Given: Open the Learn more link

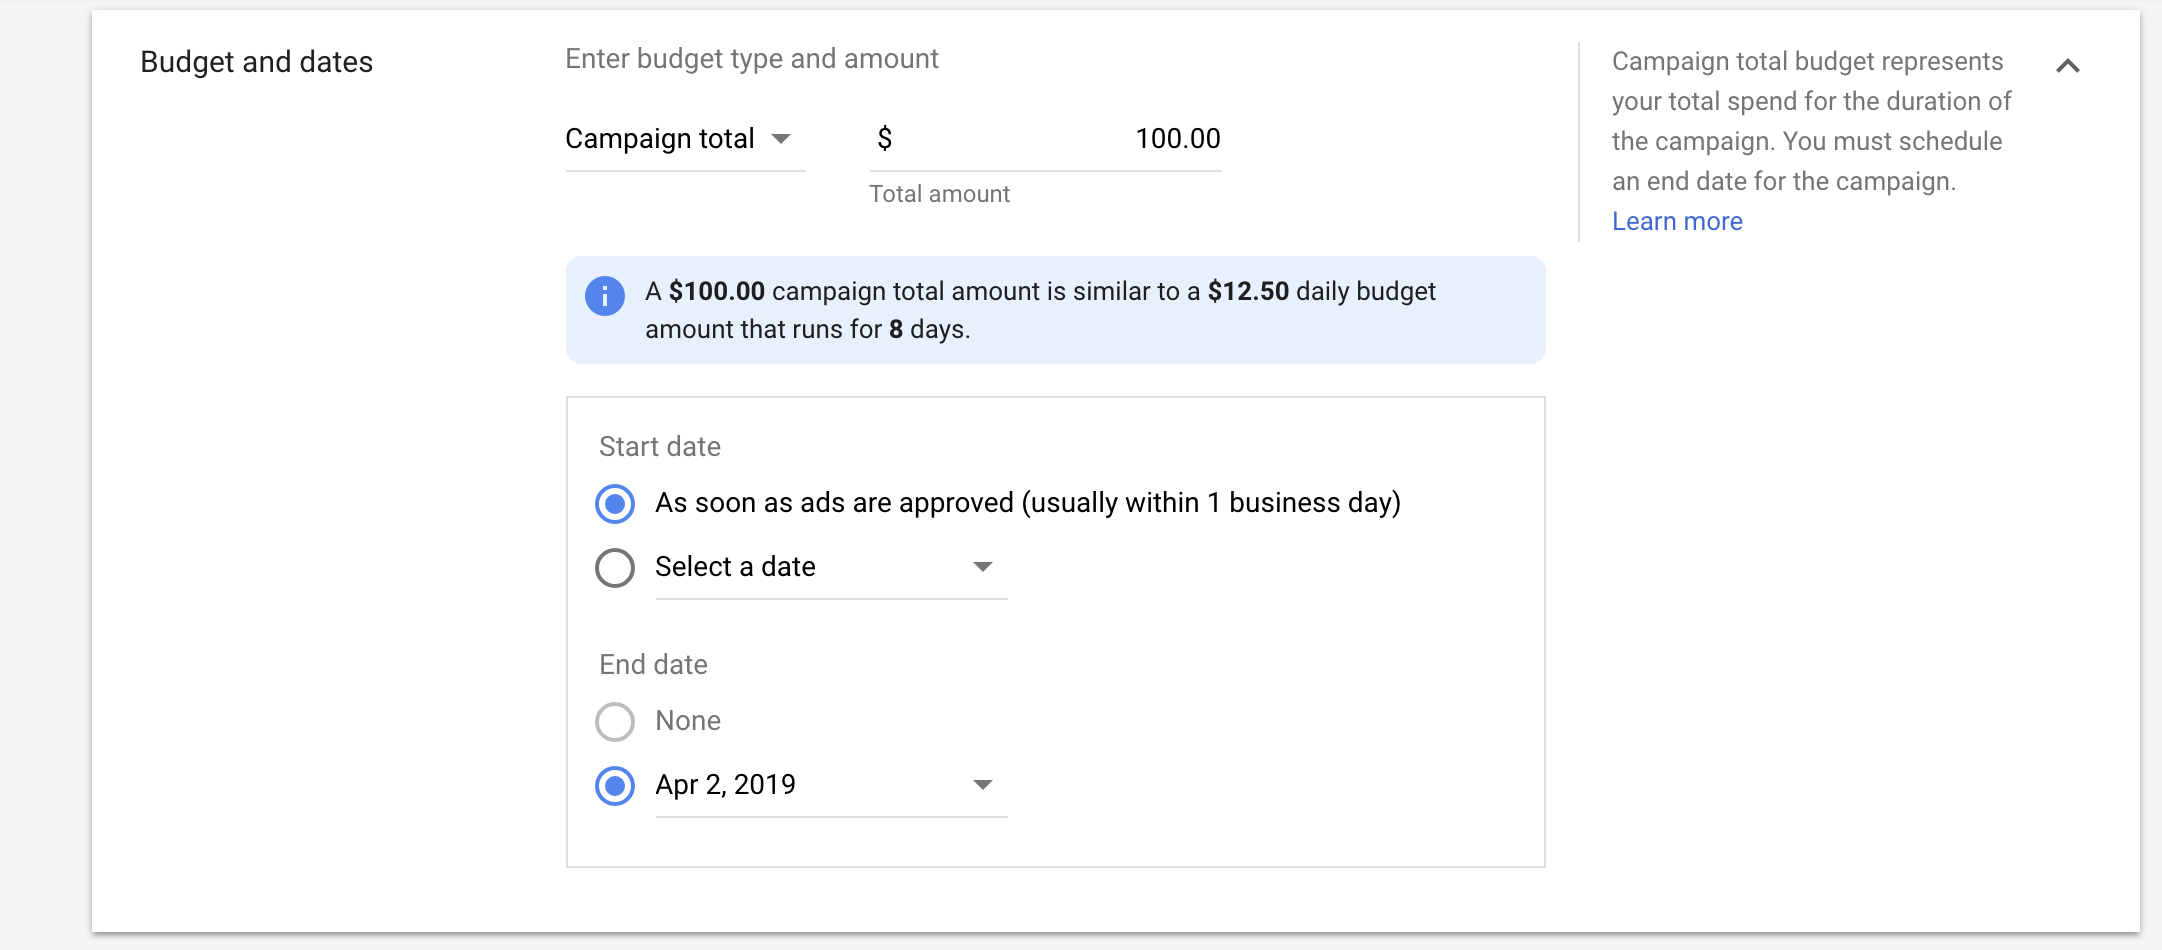Looking at the screenshot, I should click(1677, 221).
